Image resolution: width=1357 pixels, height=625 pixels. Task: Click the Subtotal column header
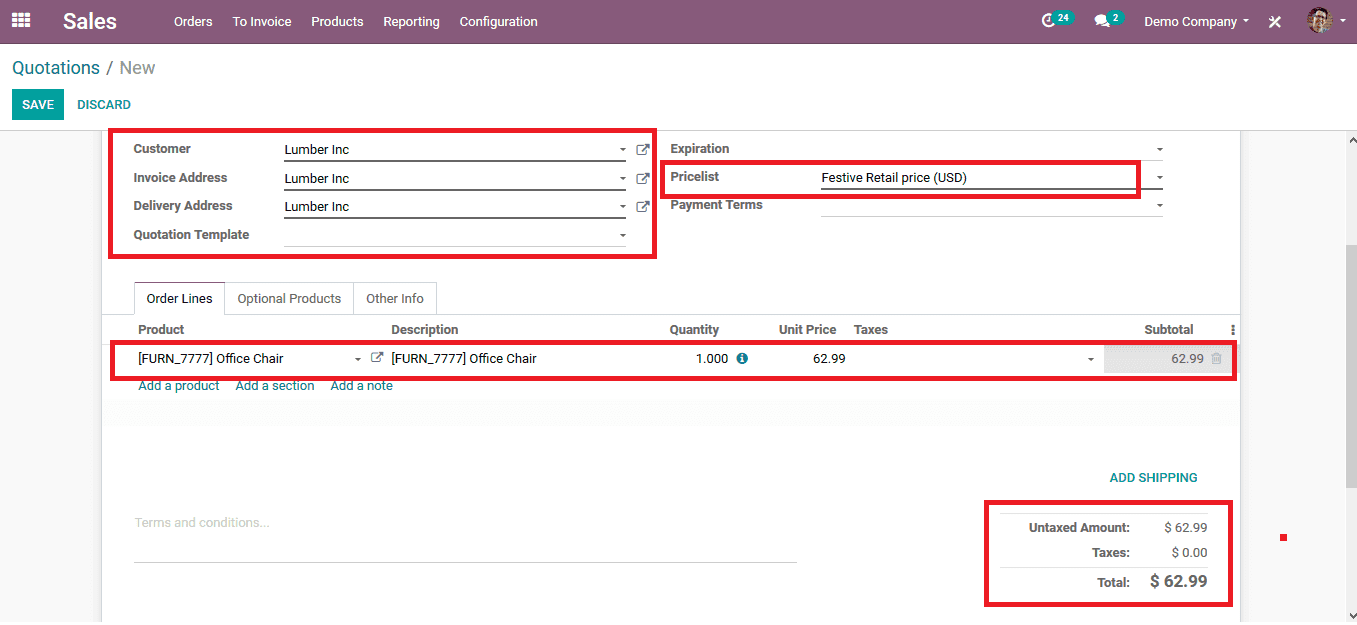[1169, 330]
